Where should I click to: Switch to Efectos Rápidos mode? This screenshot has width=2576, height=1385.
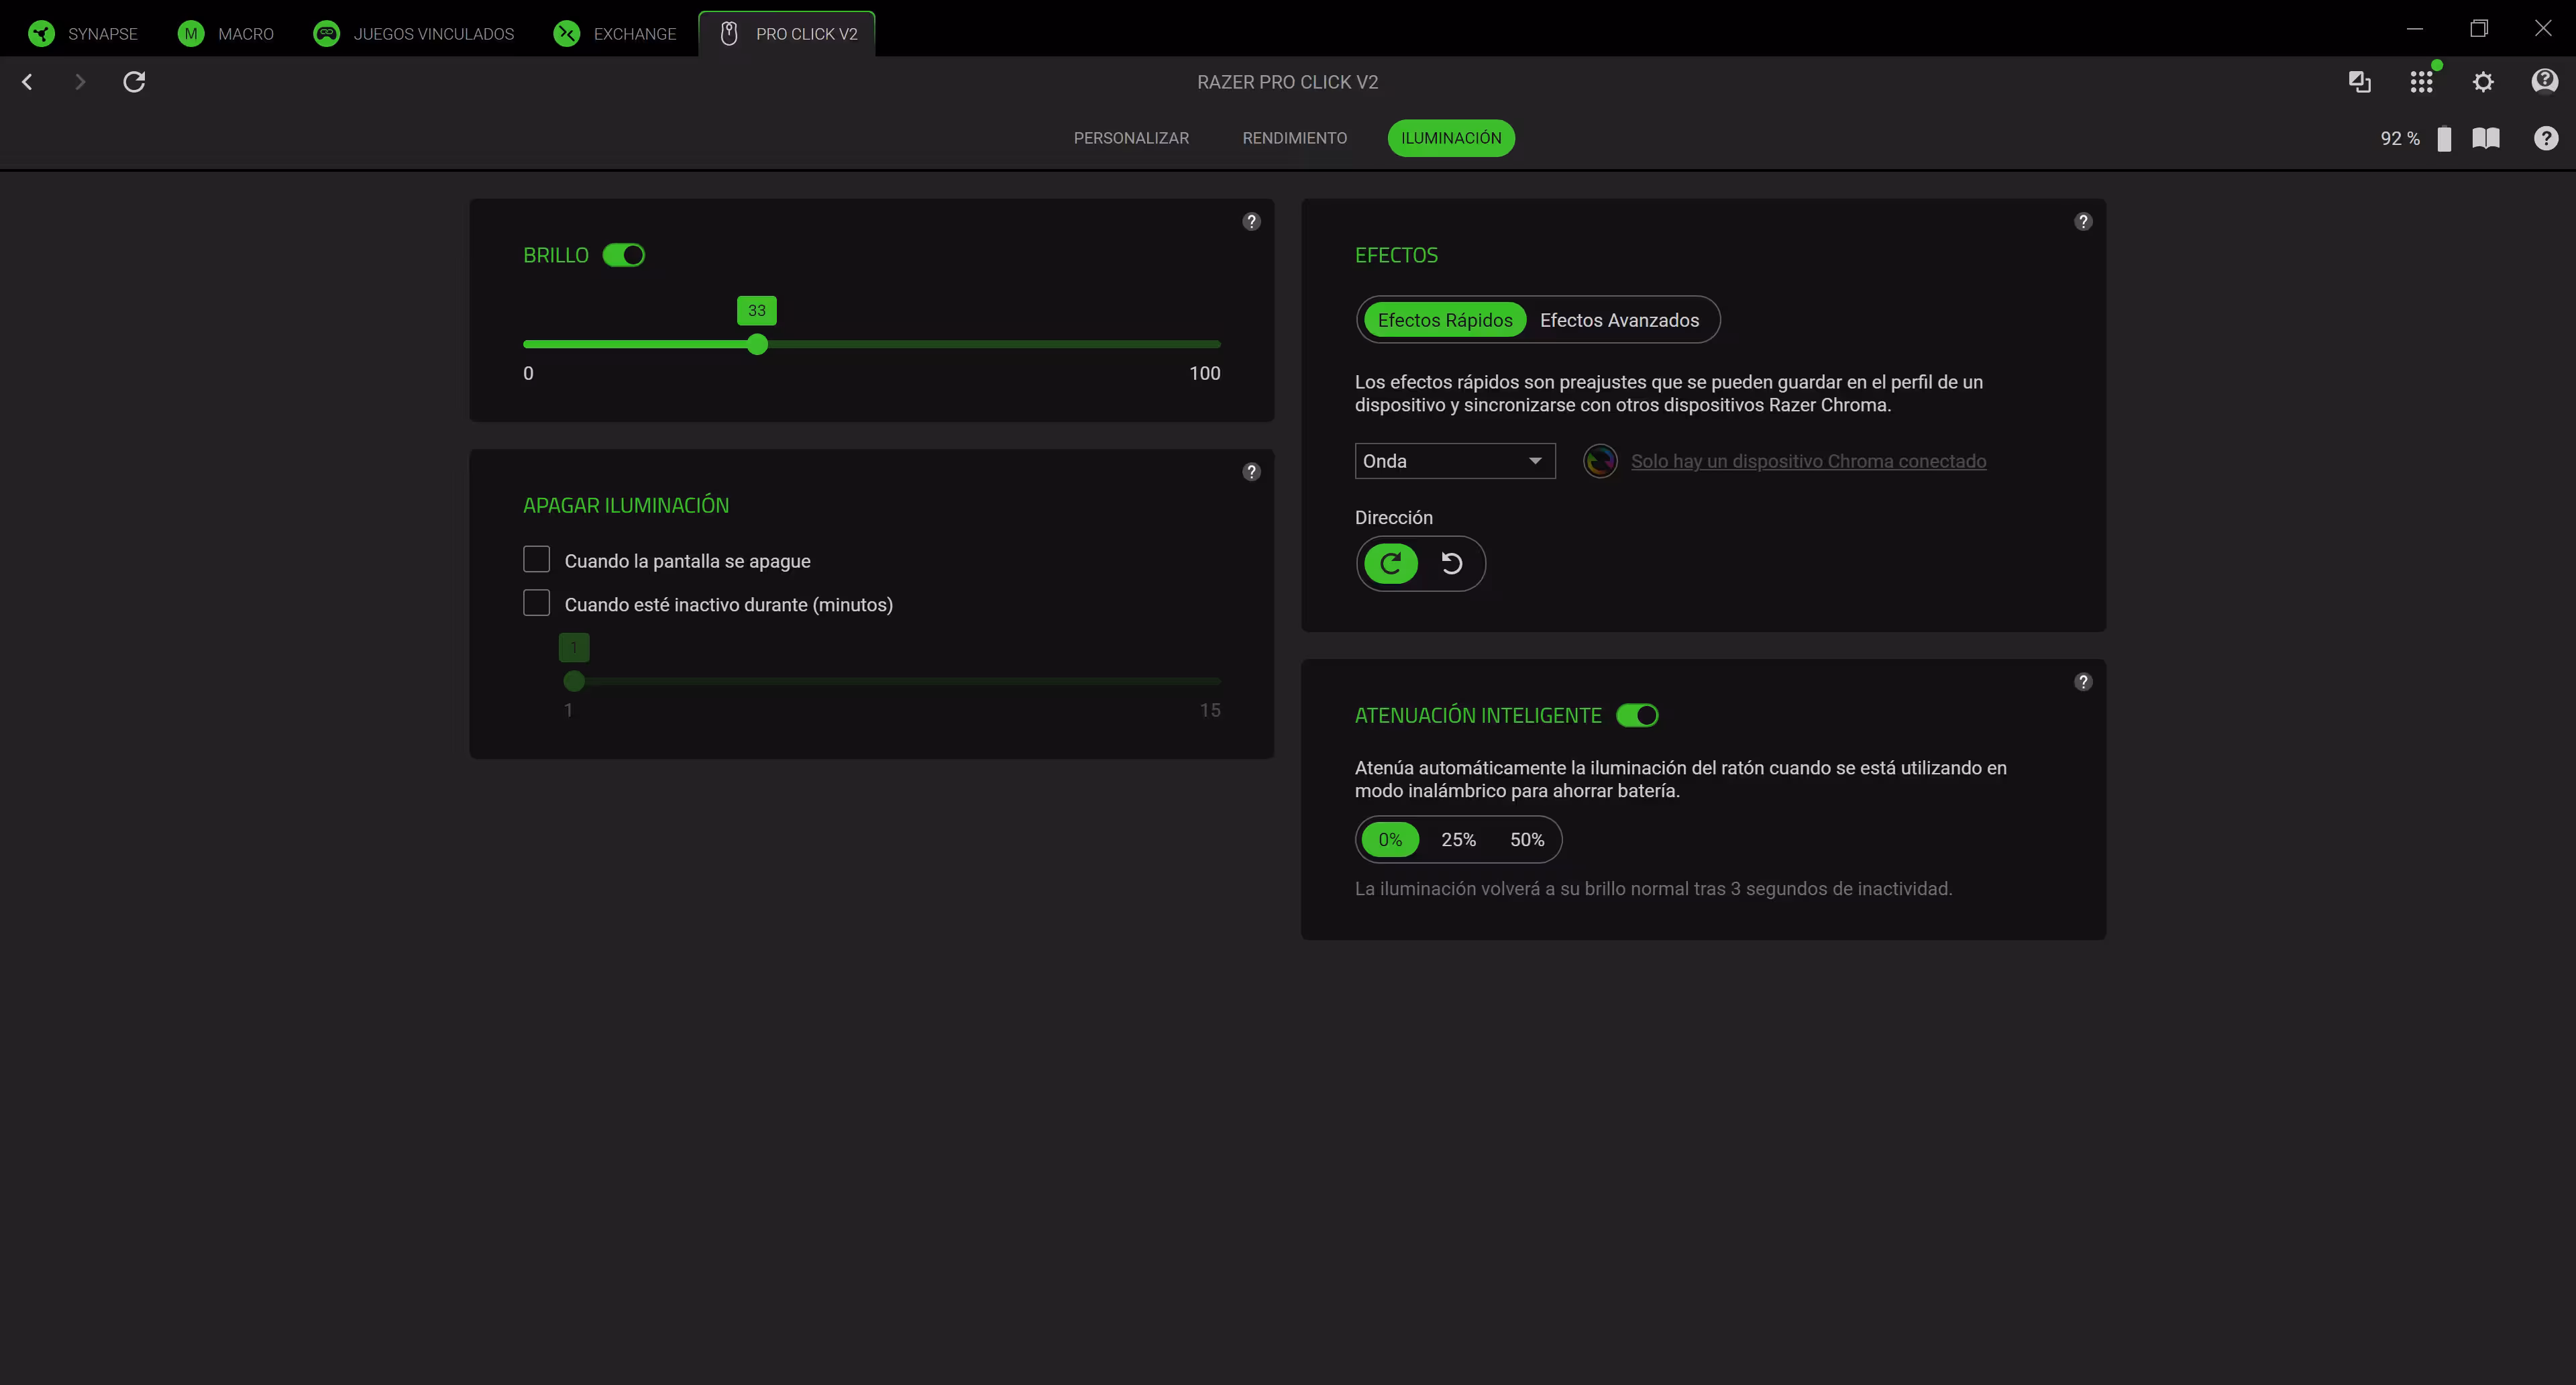(1445, 320)
